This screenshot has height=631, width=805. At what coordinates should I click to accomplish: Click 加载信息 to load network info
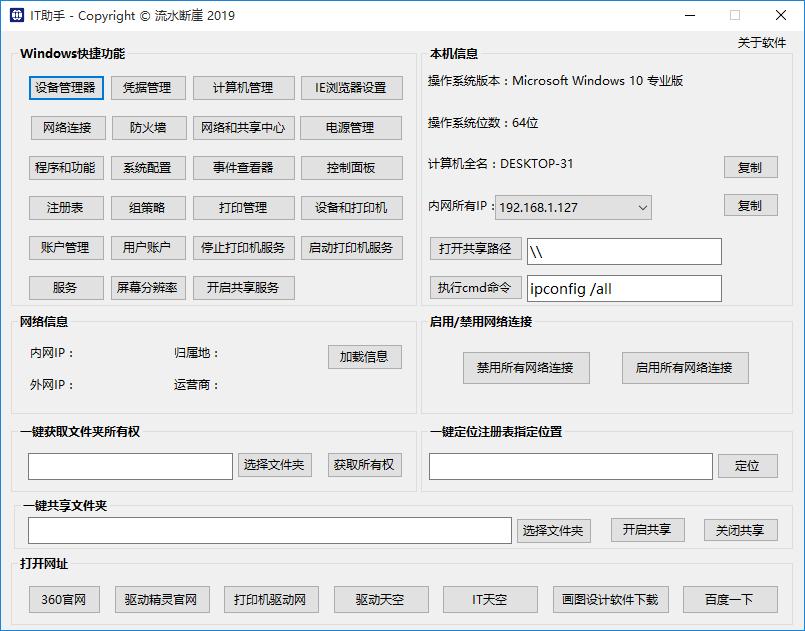[365, 357]
